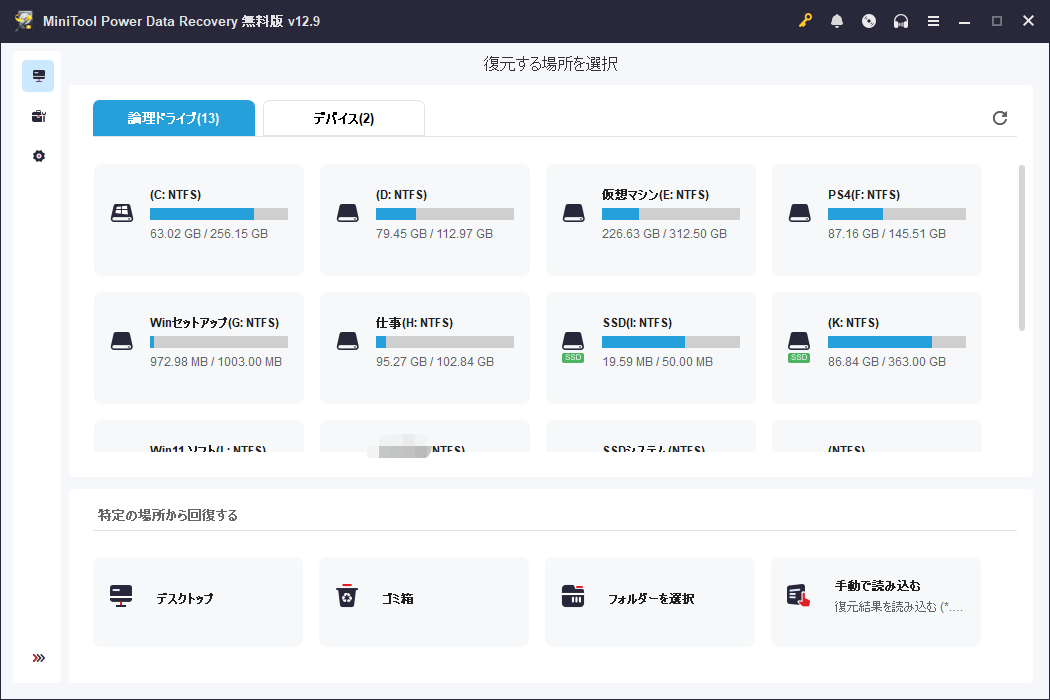Choose フォルダーを選択 option
The height and width of the screenshot is (700, 1050).
tap(650, 602)
